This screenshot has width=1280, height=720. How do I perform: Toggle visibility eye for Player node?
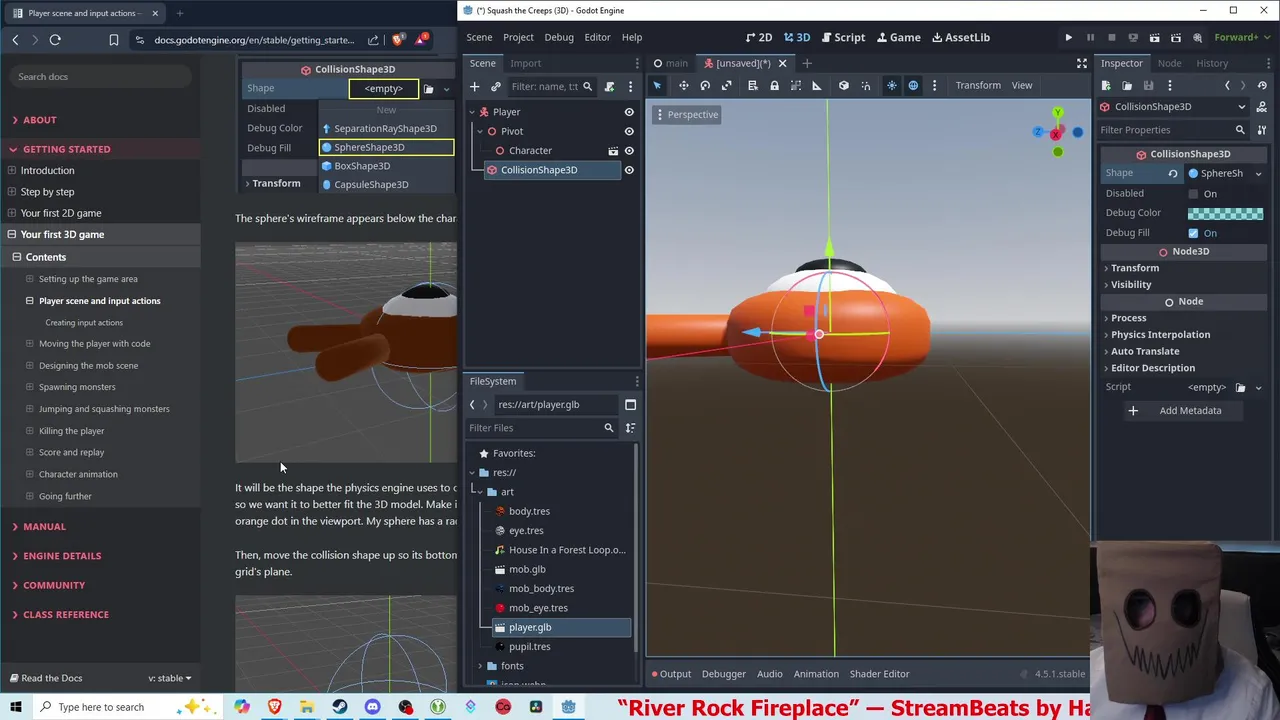(x=629, y=112)
